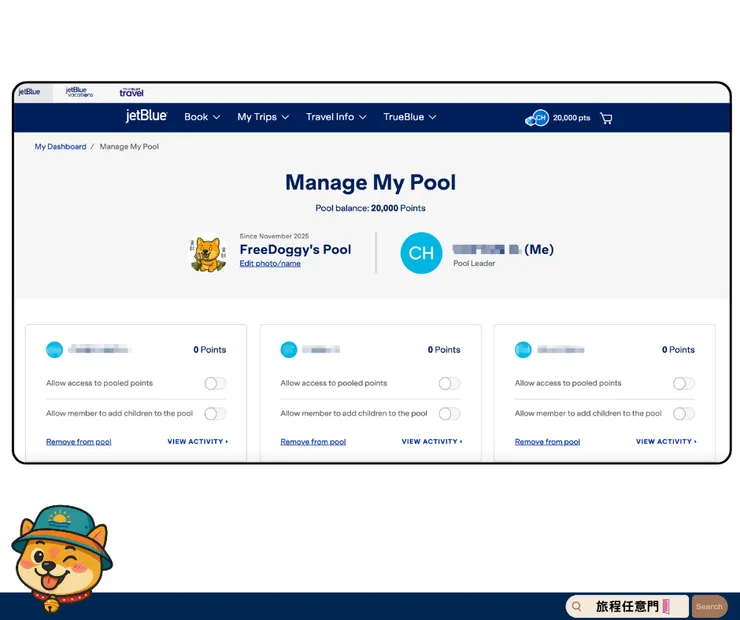Click the Pool Leader label
Viewport: 740px width, 620px height.
click(474, 263)
